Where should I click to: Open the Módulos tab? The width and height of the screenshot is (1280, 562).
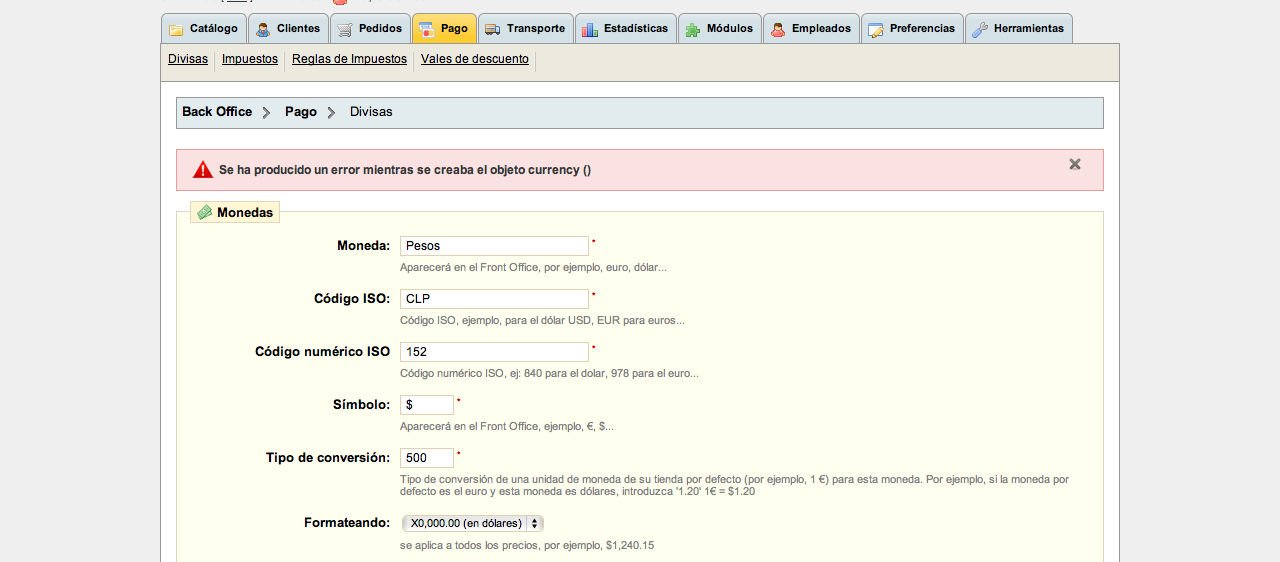720,28
